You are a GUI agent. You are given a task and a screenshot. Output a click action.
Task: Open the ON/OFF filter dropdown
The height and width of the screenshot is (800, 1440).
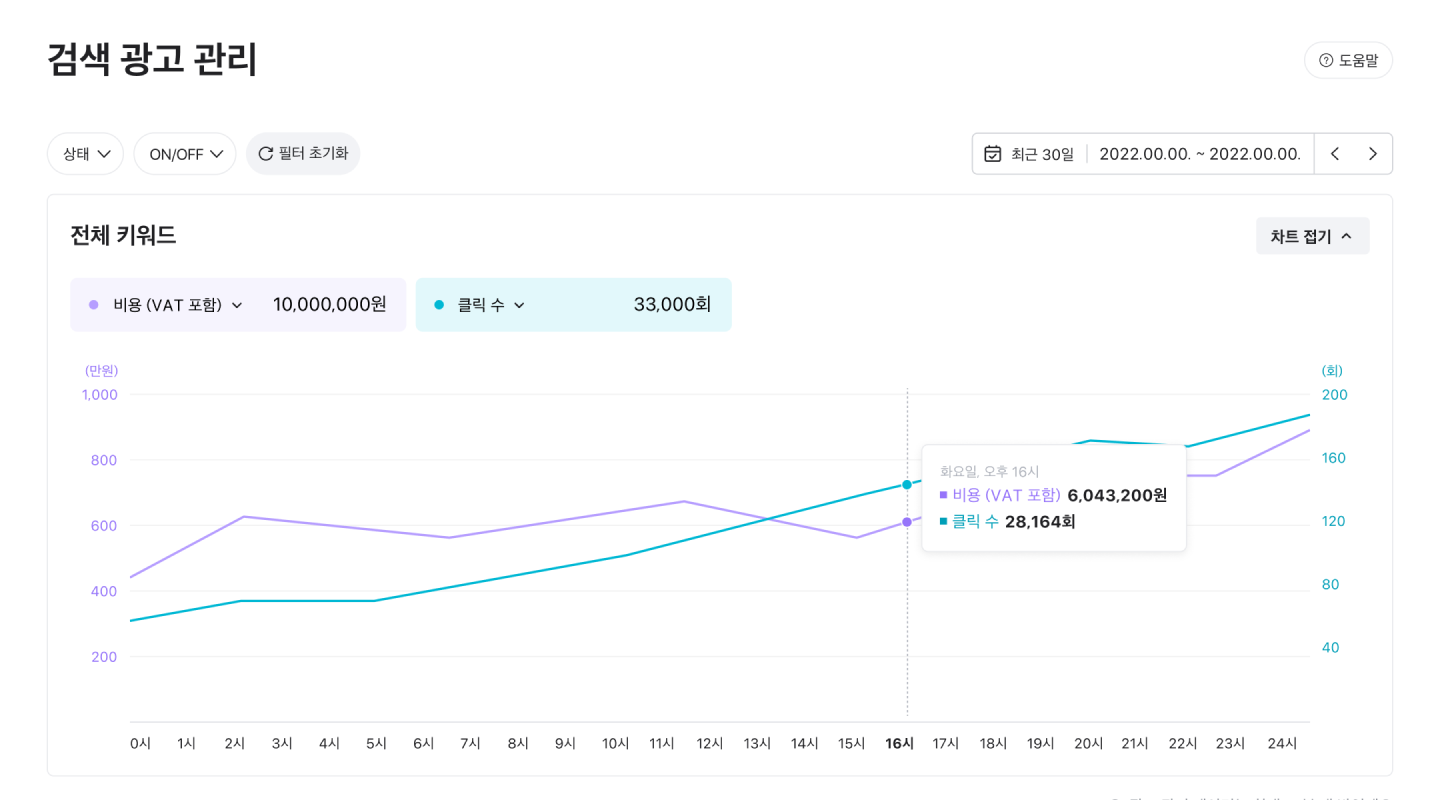[185, 154]
